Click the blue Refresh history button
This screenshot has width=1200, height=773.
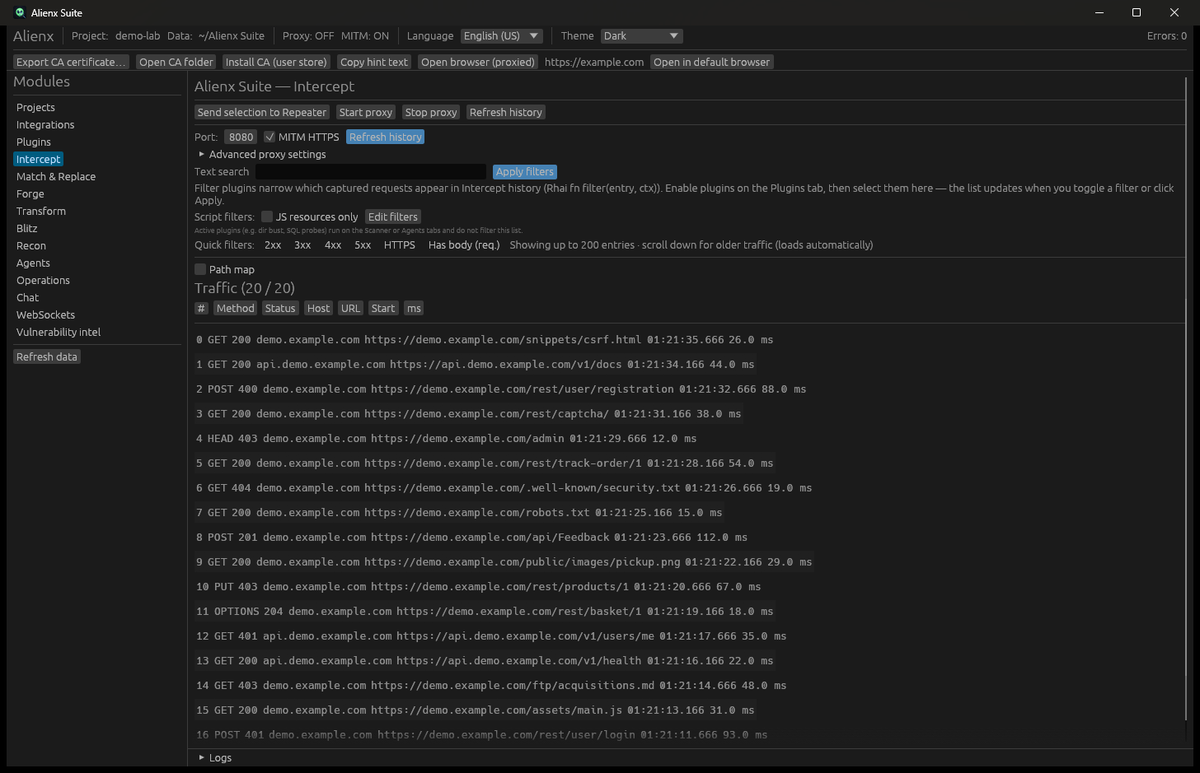coord(386,137)
